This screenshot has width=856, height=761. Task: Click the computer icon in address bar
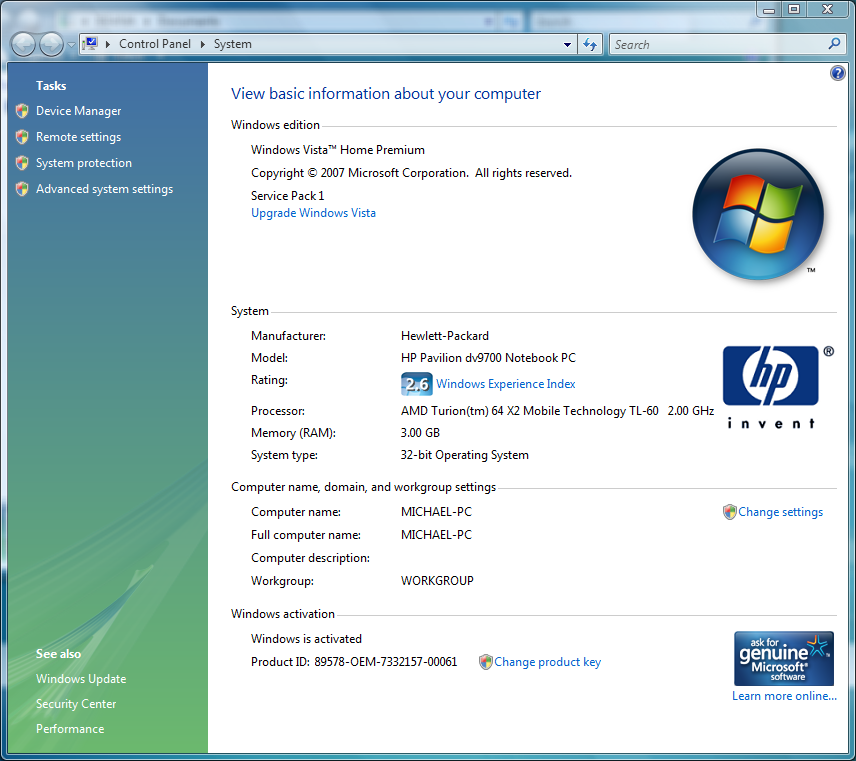[x=91, y=44]
